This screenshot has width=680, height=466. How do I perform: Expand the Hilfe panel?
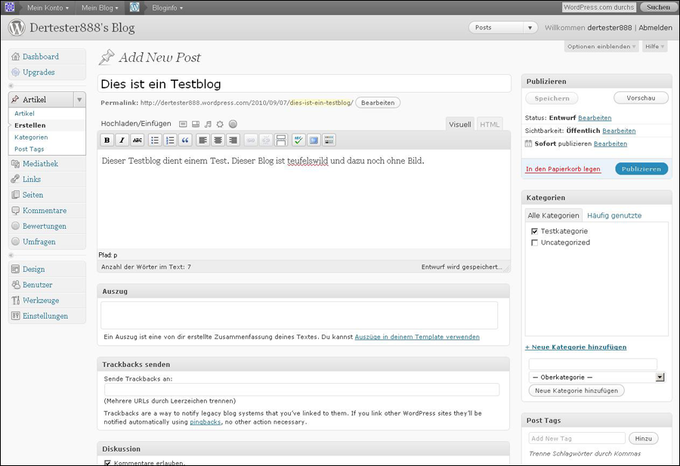tap(654, 46)
